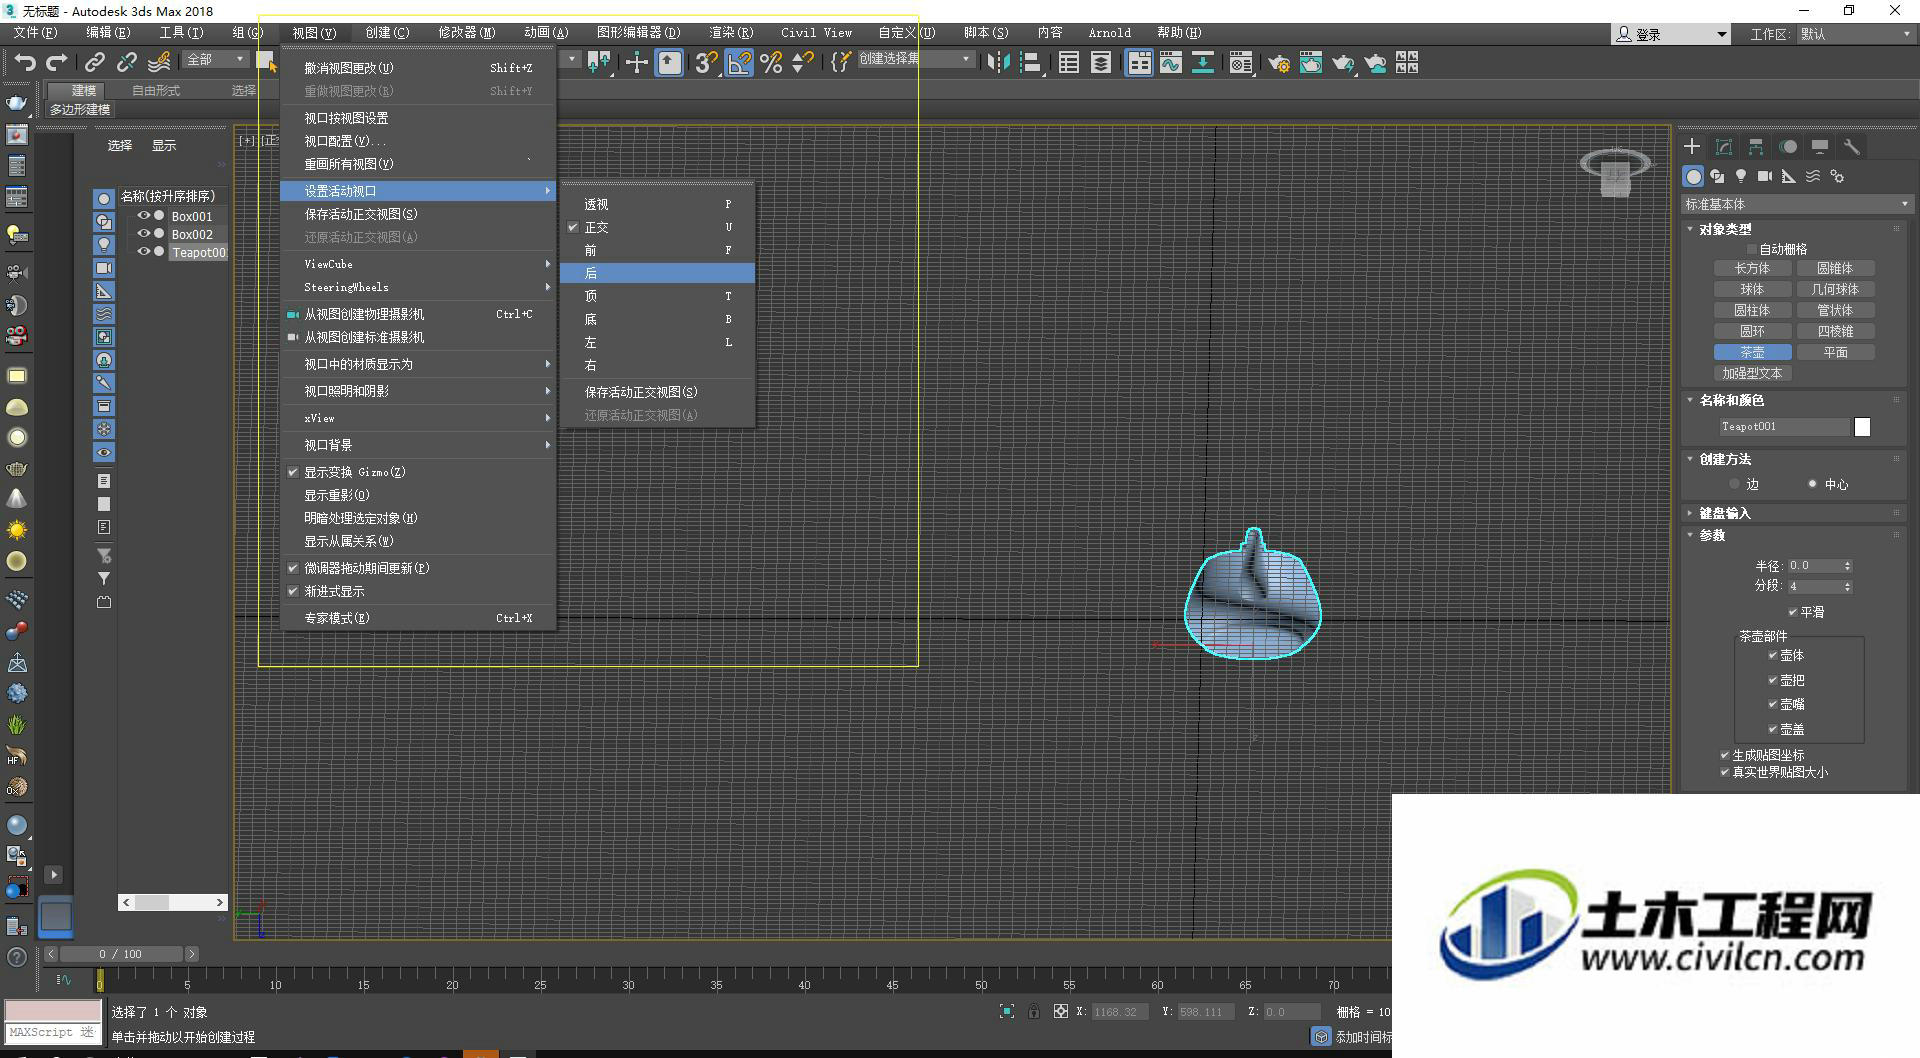Image resolution: width=1920 pixels, height=1058 pixels.
Task: Click the 半径 value field
Action: click(x=1815, y=566)
